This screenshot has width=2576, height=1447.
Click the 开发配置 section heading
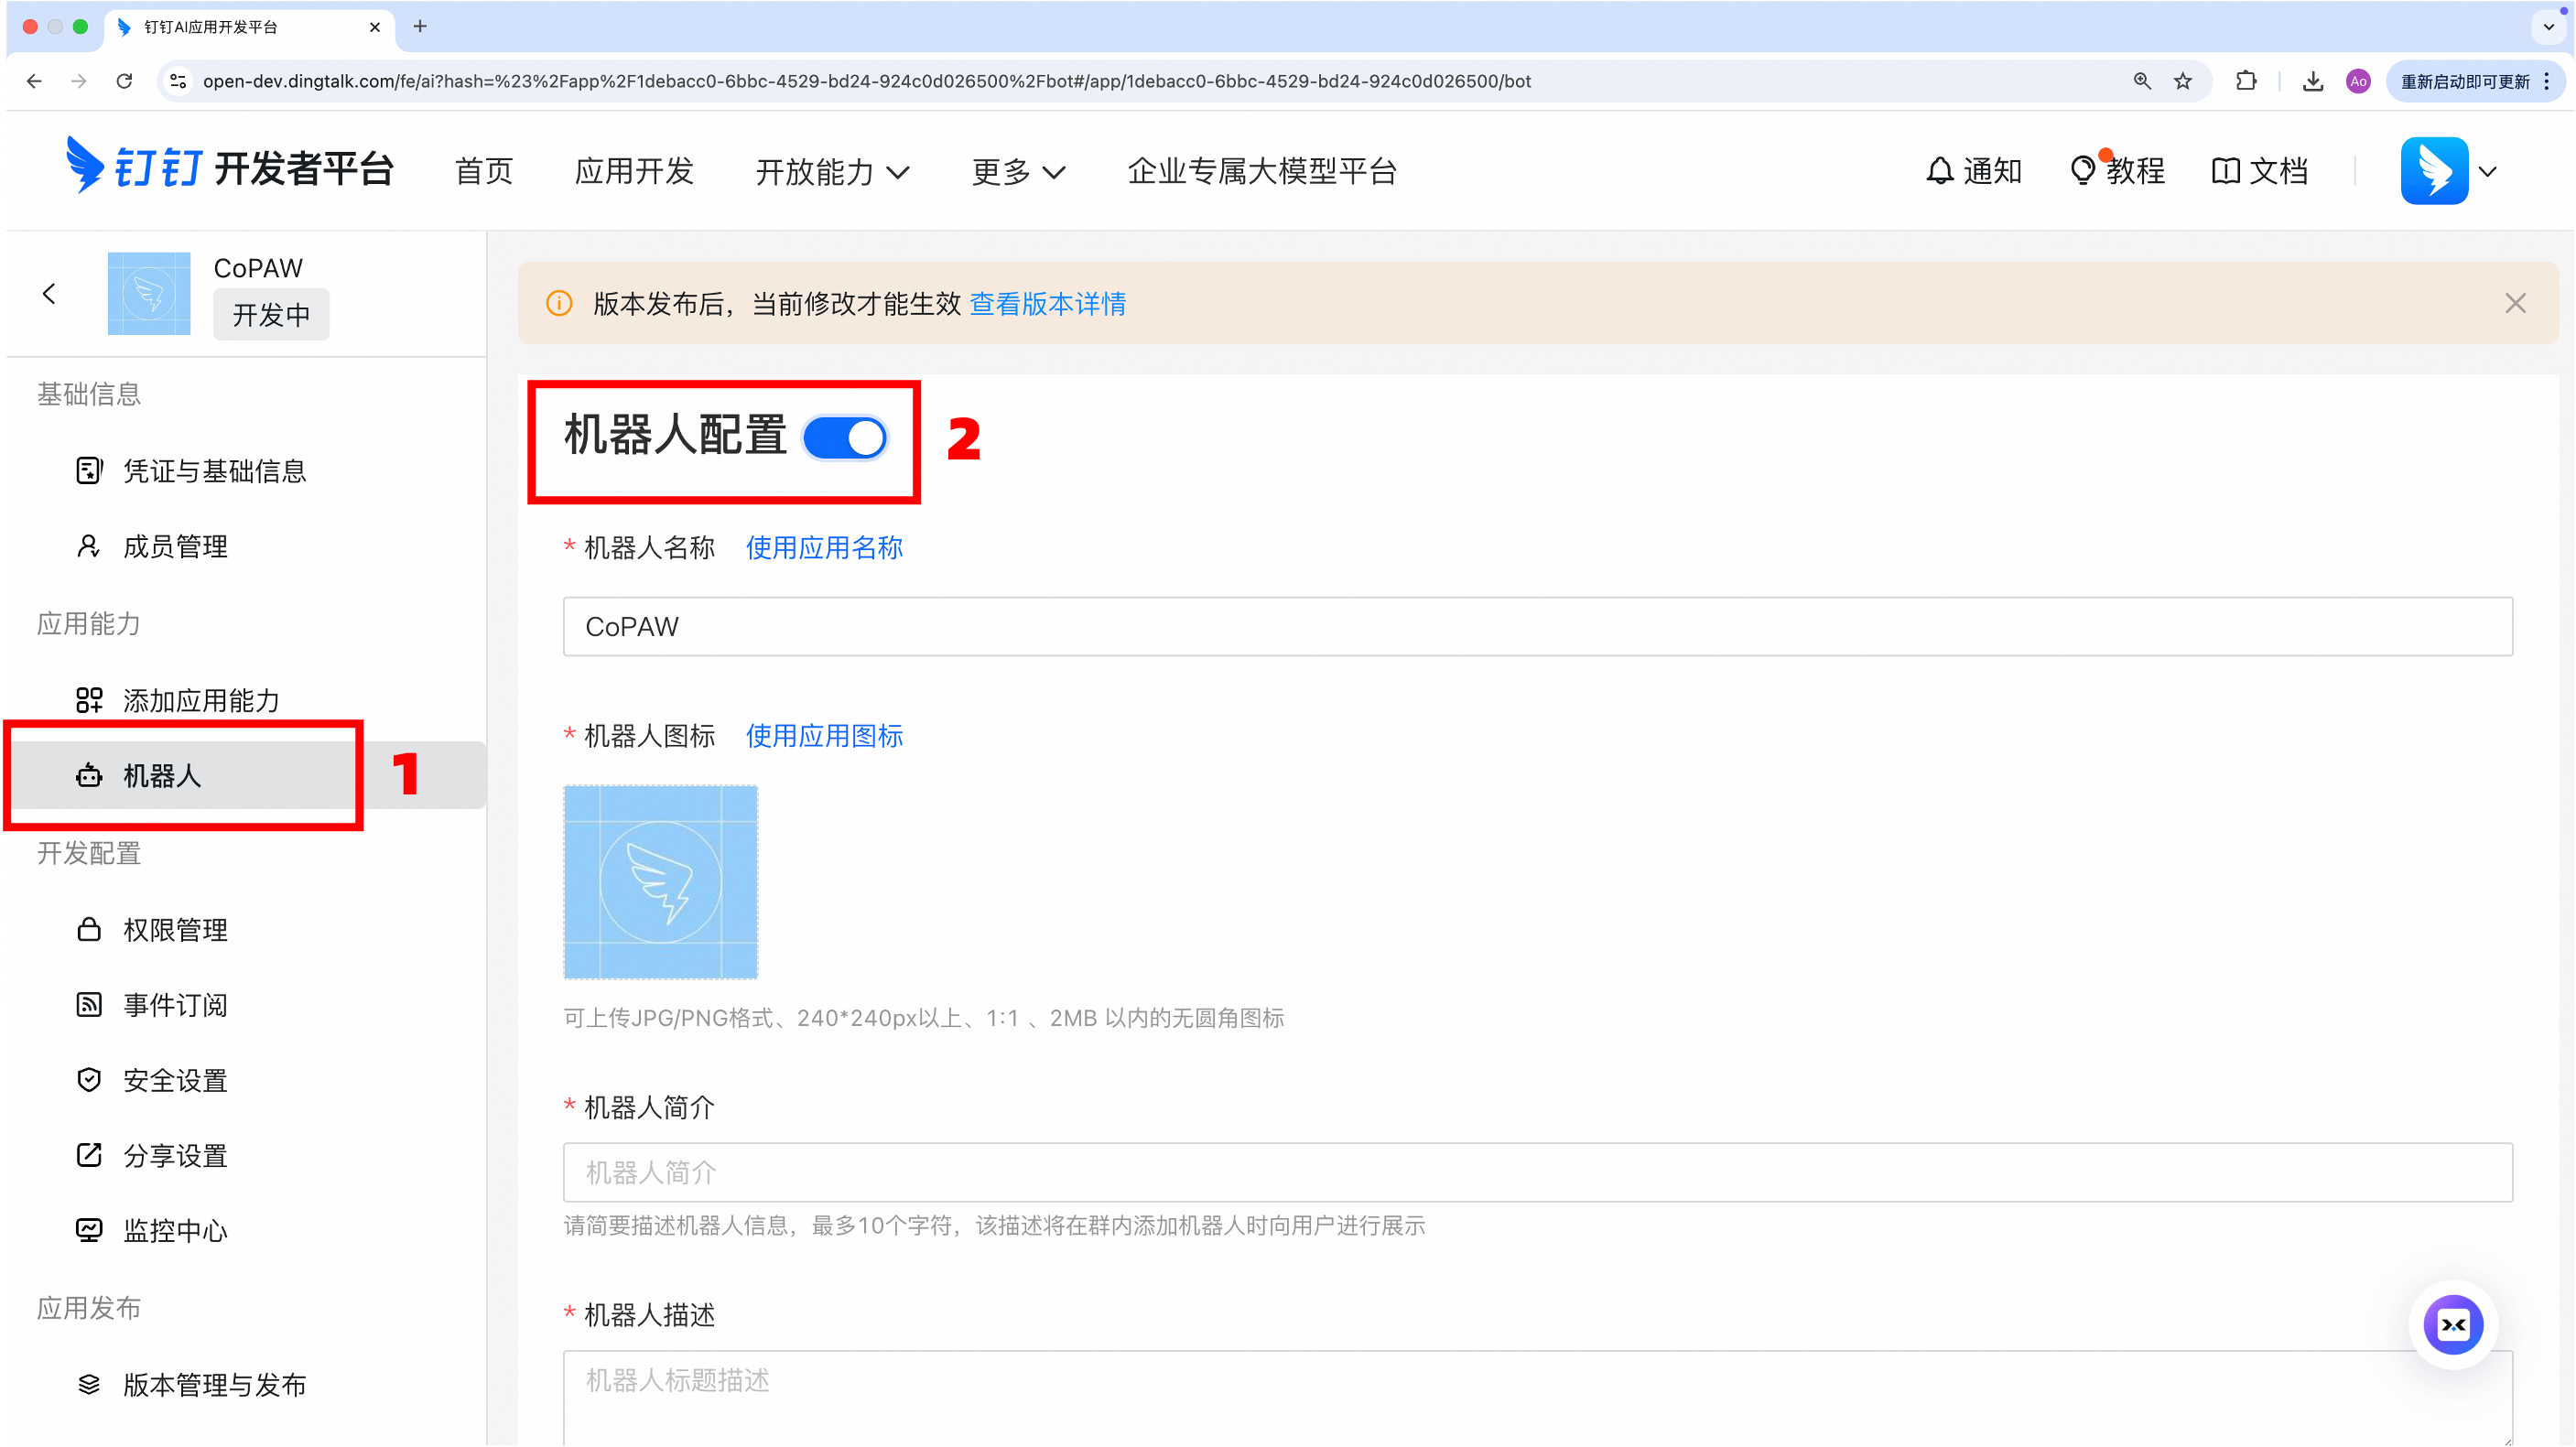click(89, 853)
